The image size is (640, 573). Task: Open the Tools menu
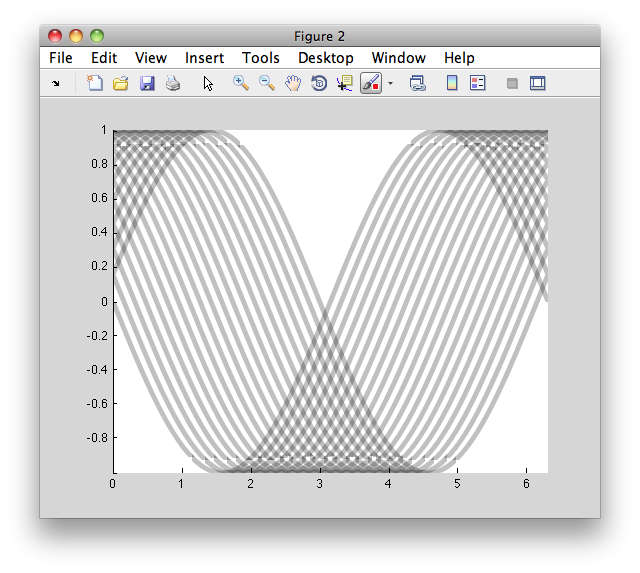pyautogui.click(x=260, y=58)
